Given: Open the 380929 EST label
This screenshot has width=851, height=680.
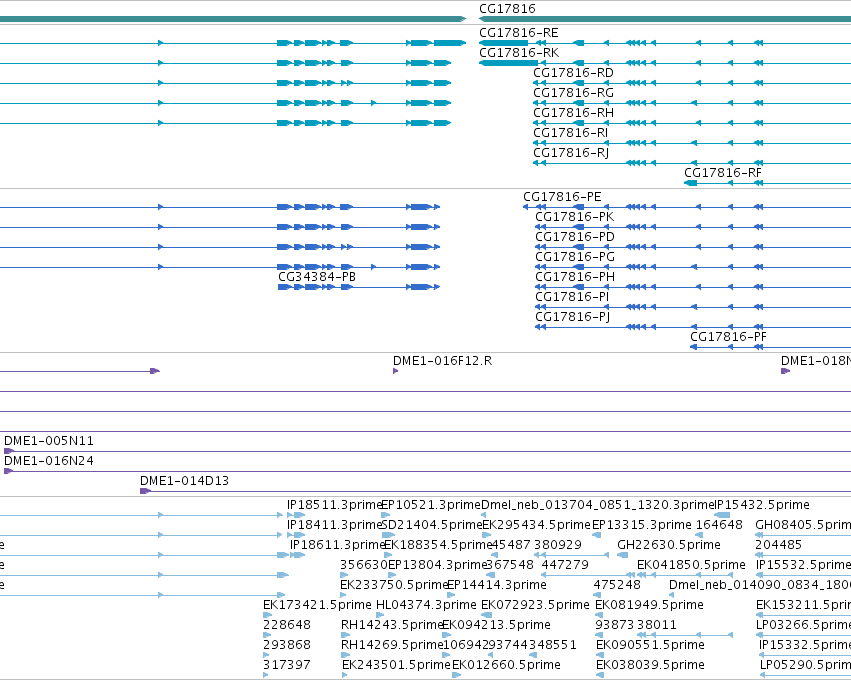Looking at the screenshot, I should (x=557, y=545).
